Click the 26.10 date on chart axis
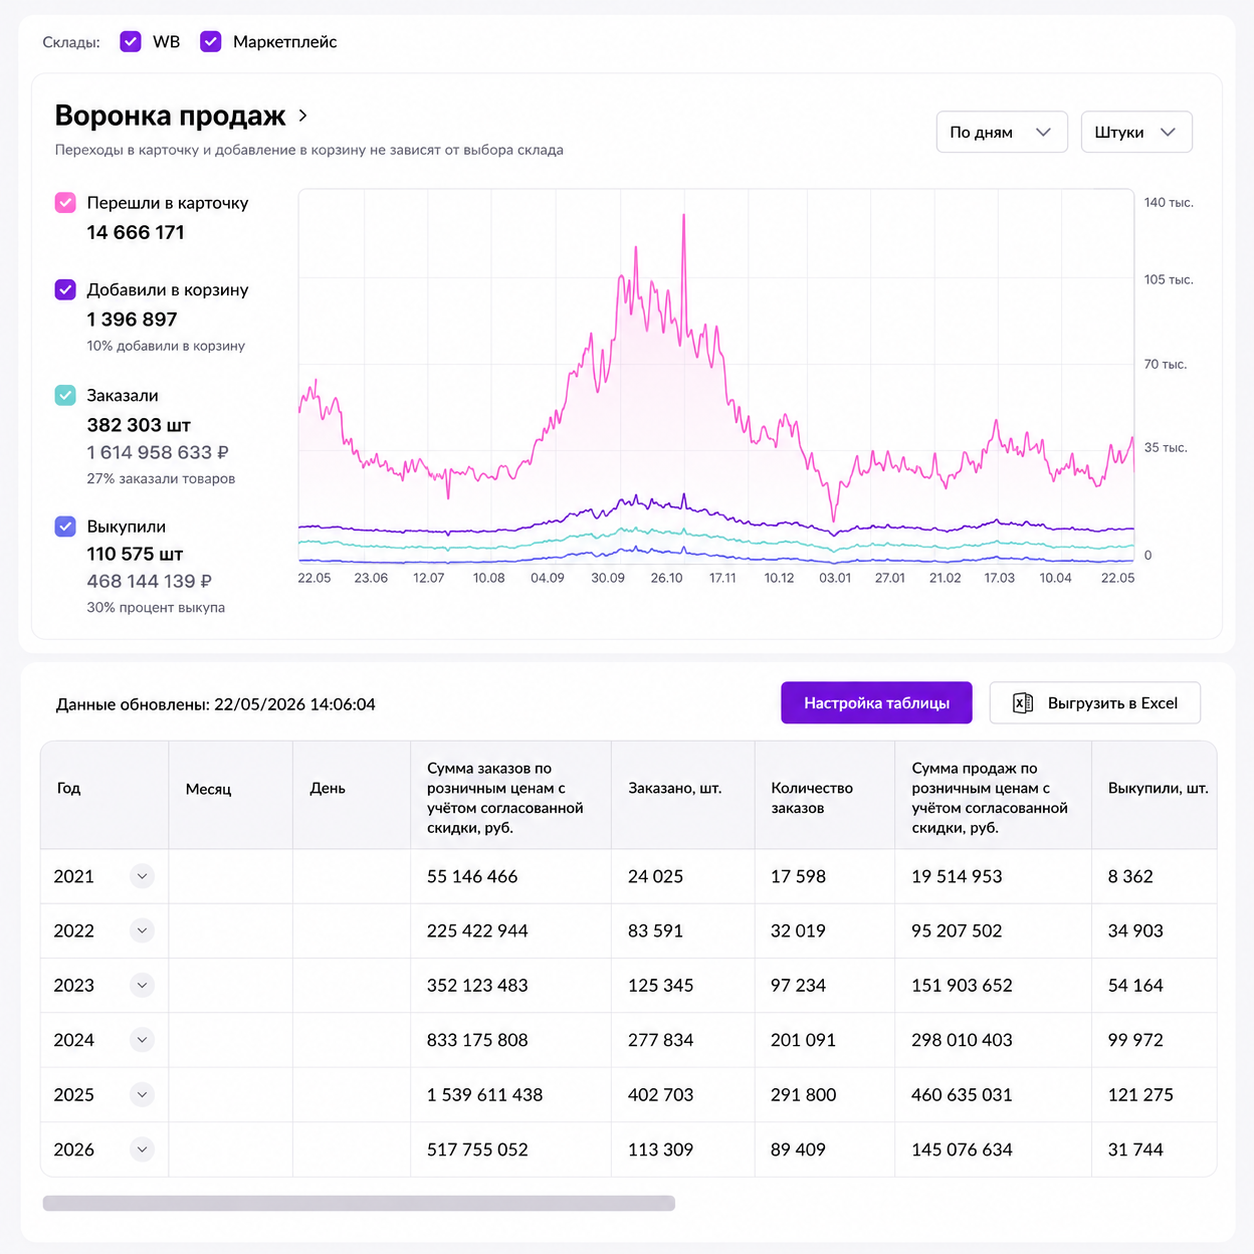This screenshot has width=1254, height=1254. (x=667, y=578)
